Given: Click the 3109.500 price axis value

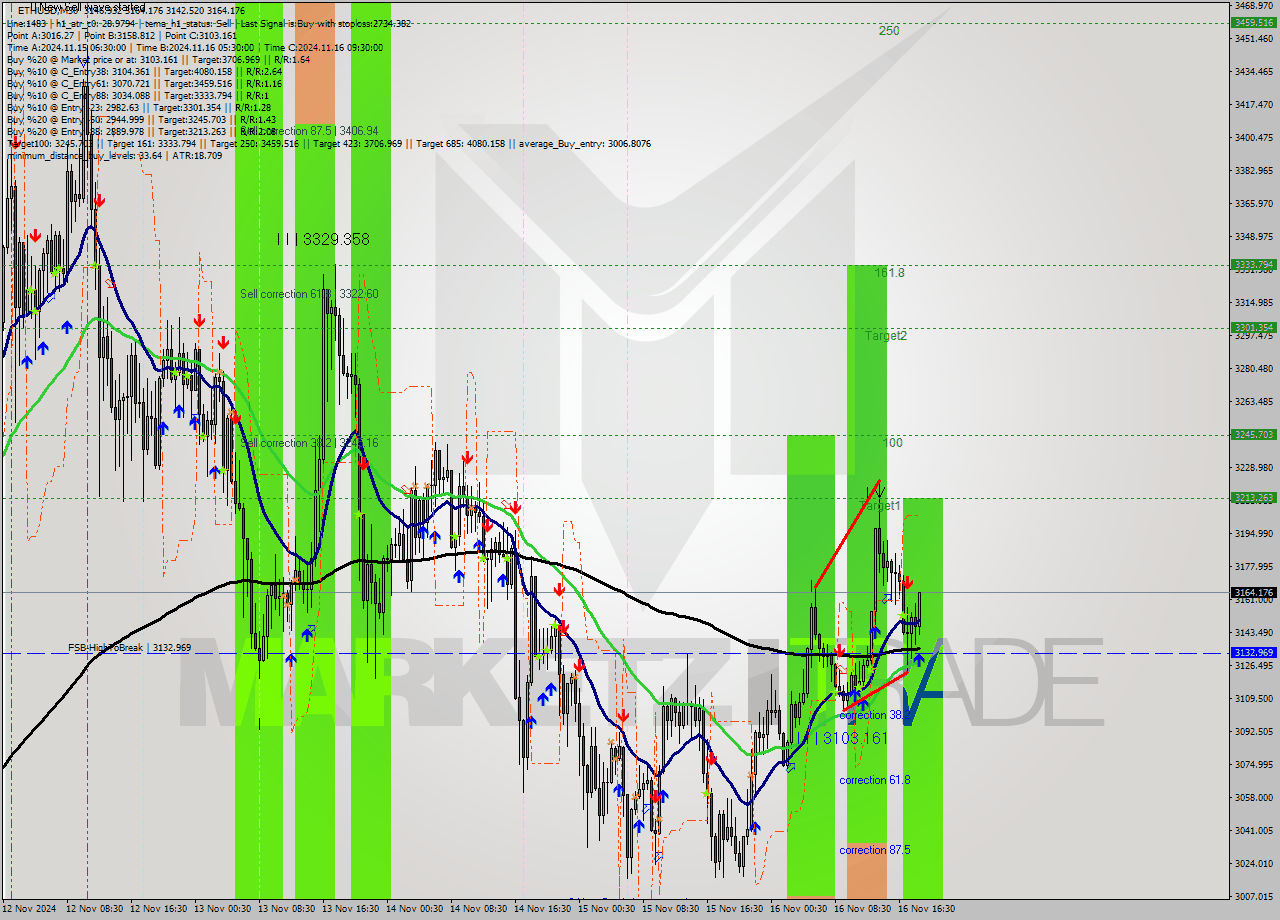Looking at the screenshot, I should pos(1253,698).
